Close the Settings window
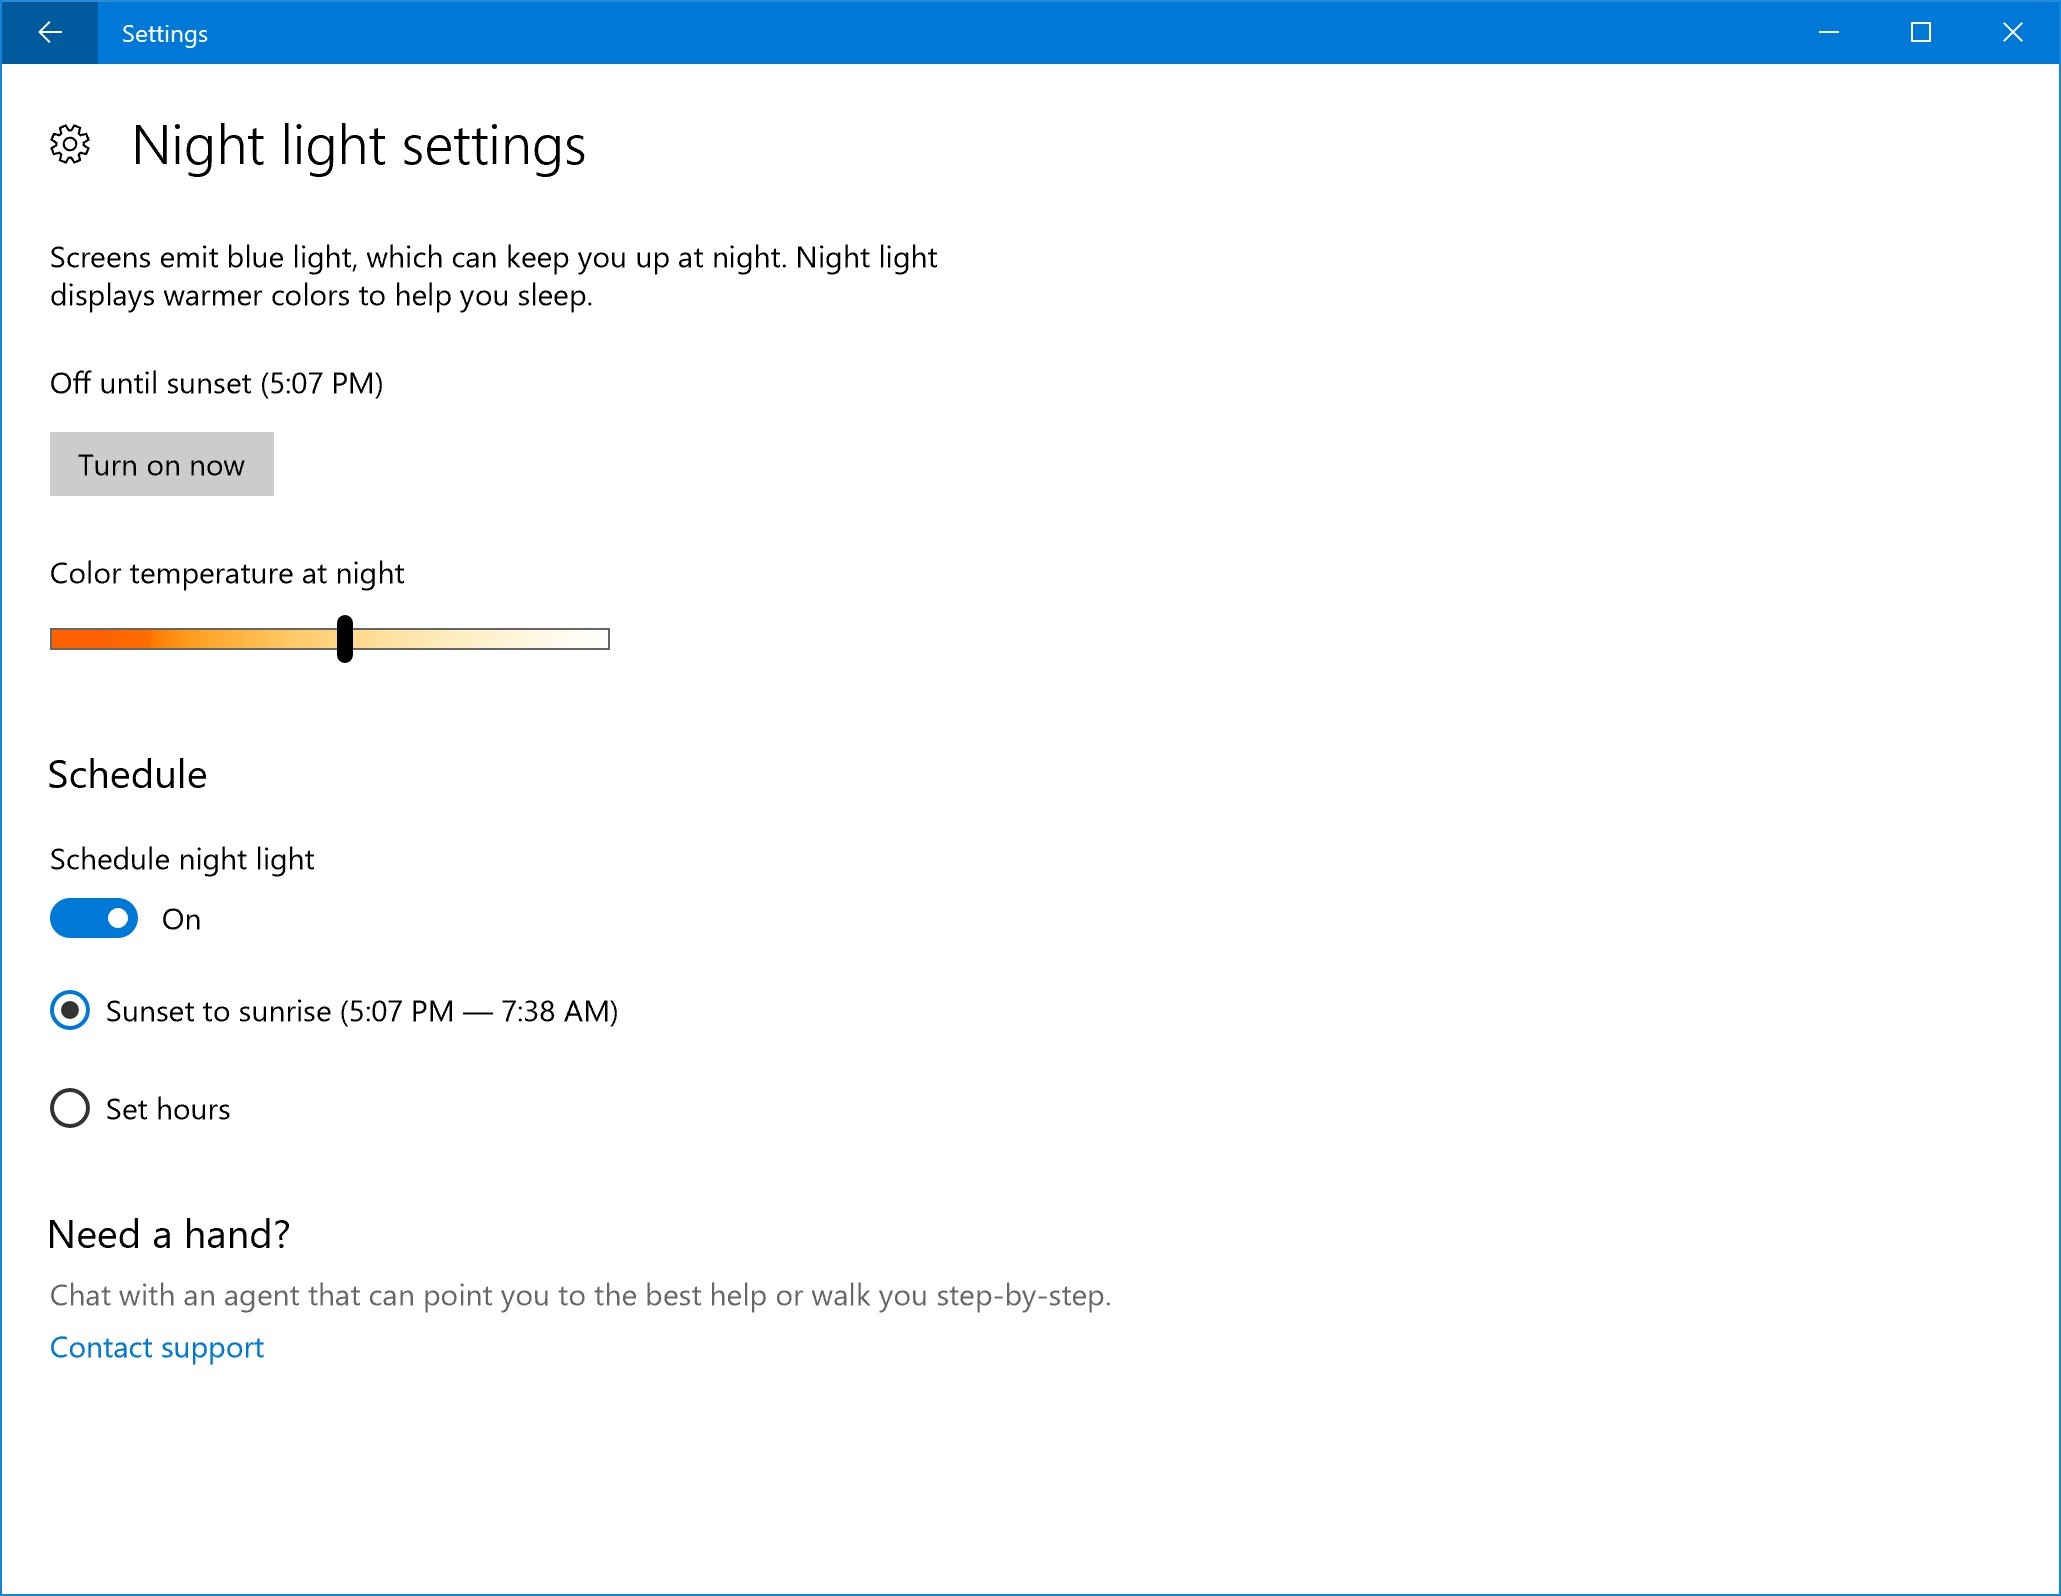This screenshot has width=2061, height=1596. [2012, 32]
